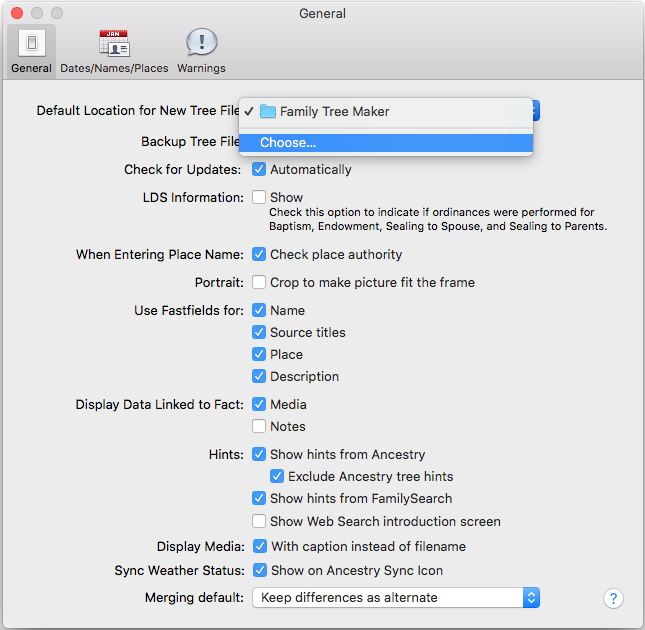Screen dimensions: 645x630
Task: Toggle Show hints from Ancestry
Action: (x=259, y=454)
